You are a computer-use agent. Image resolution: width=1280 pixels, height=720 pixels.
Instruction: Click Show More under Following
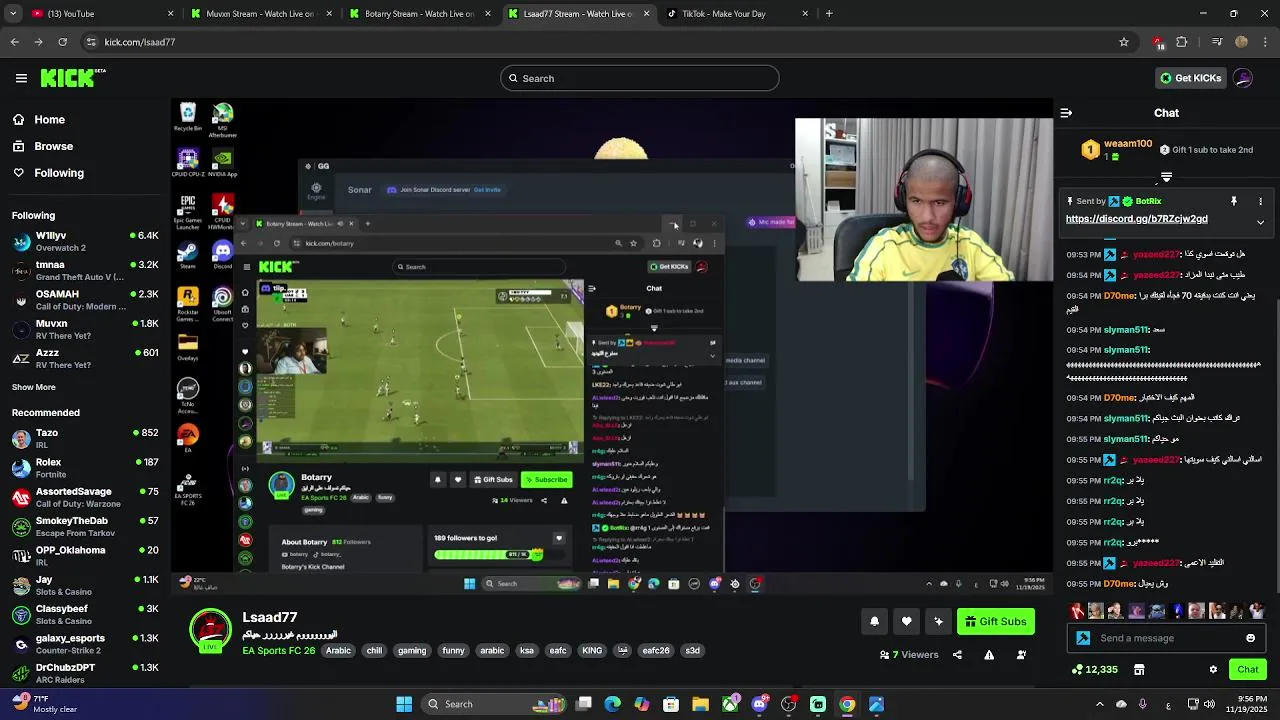tap(34, 387)
